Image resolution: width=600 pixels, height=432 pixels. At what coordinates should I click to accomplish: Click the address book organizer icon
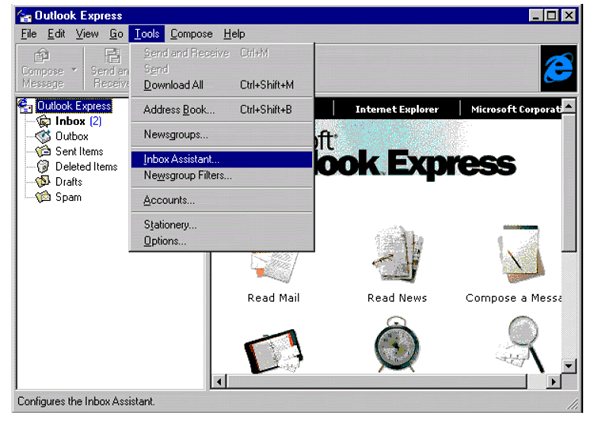[274, 351]
